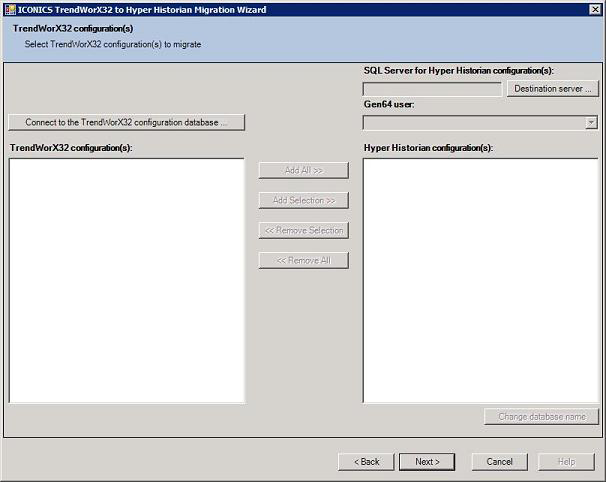606x482 pixels.
Task: Go back with the < Back button
Action: point(366,462)
